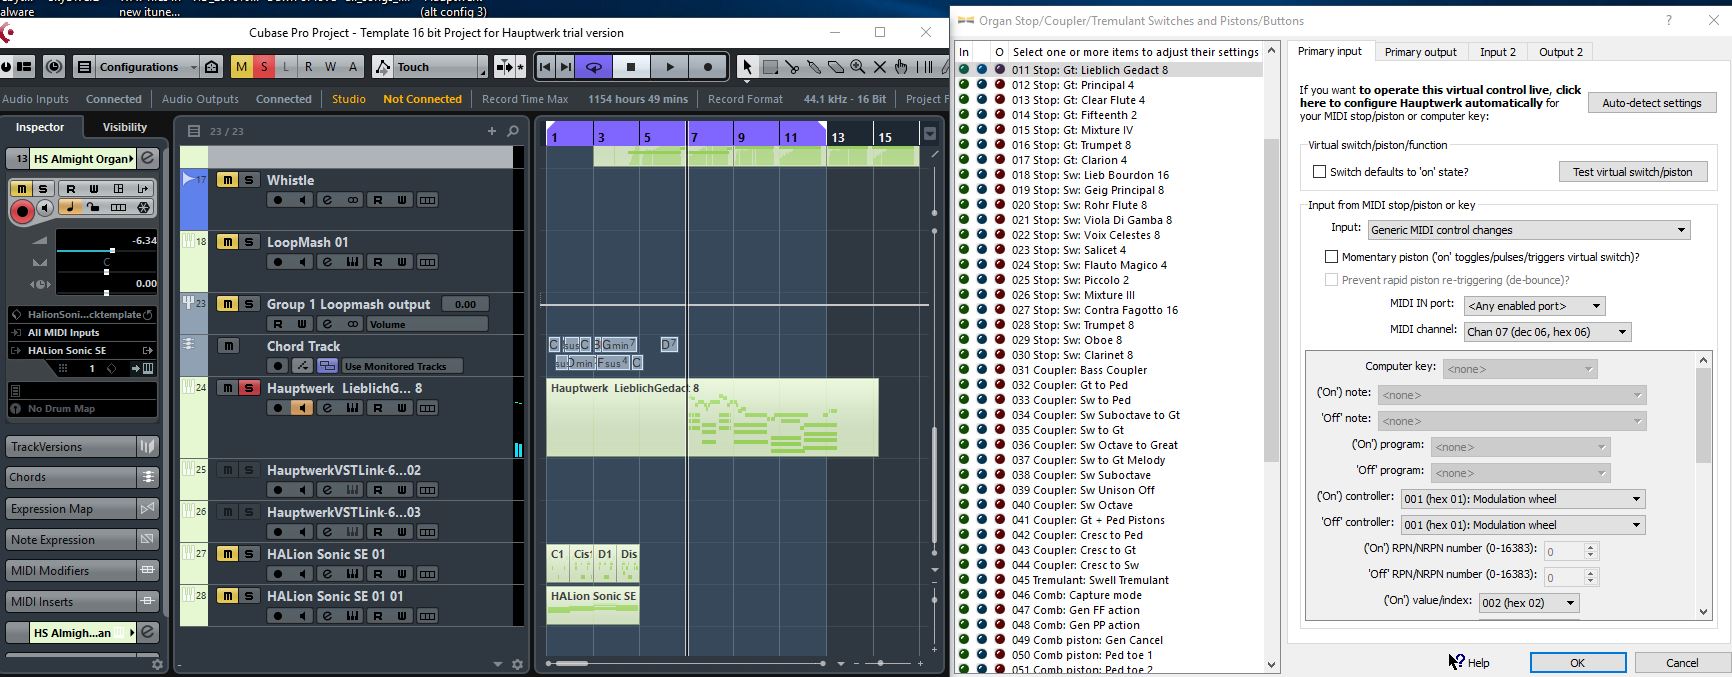
Task: Open the MIDI IN port dropdown
Action: pos(1534,306)
